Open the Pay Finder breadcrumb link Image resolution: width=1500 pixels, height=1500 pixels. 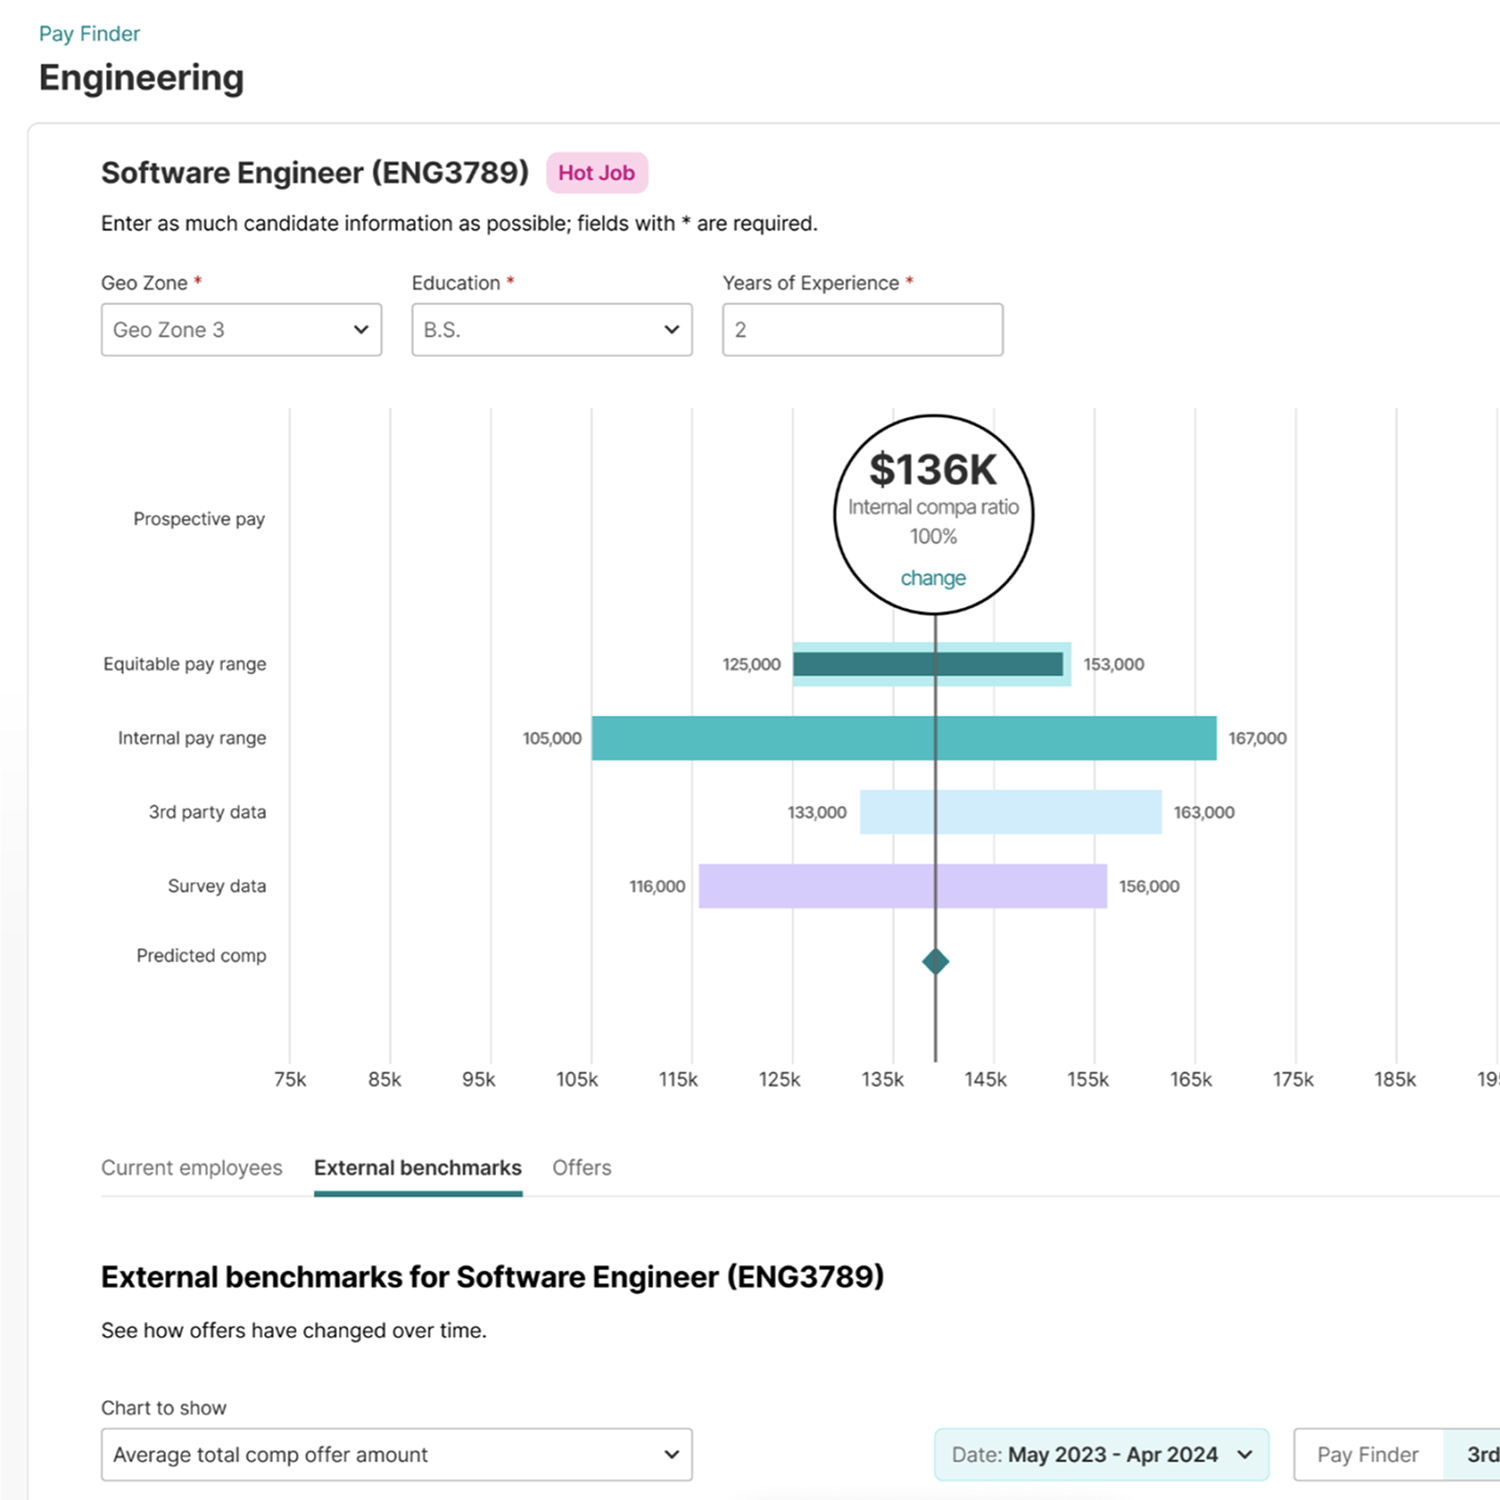tap(89, 34)
